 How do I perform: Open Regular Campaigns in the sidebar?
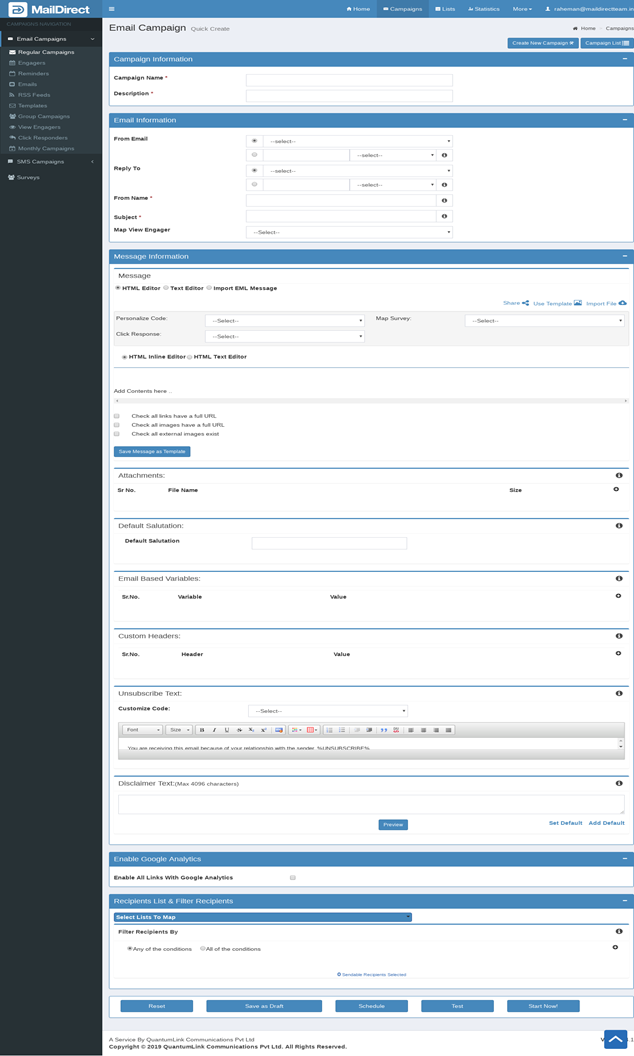pos(46,52)
